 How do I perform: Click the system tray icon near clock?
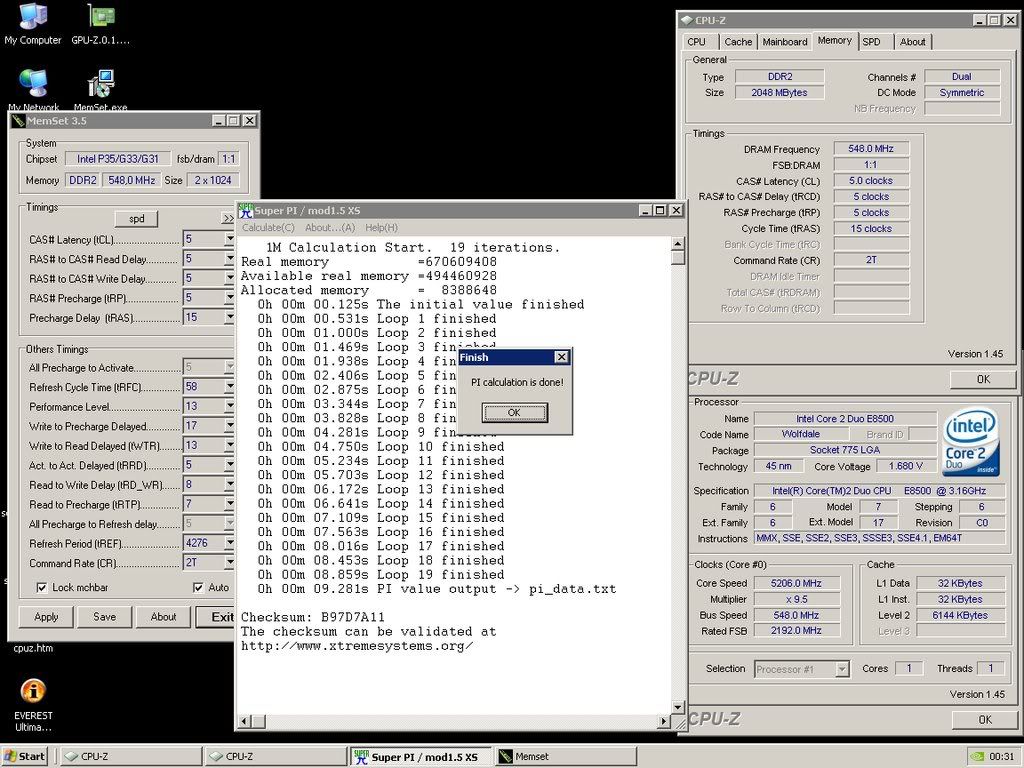click(976, 756)
